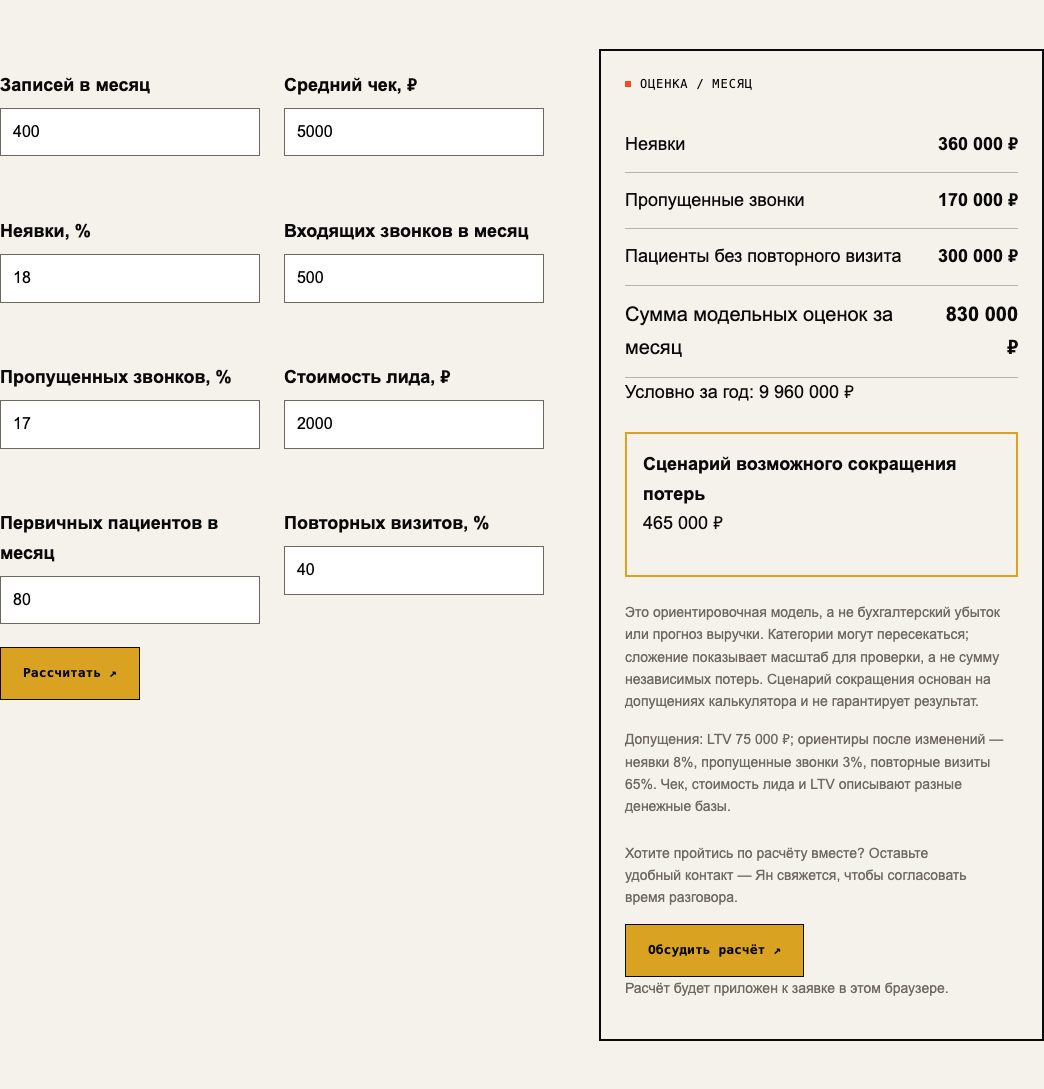Select the Пропущенные звонки amount 170 000 ₽
1044x1089 pixels.
(977, 200)
